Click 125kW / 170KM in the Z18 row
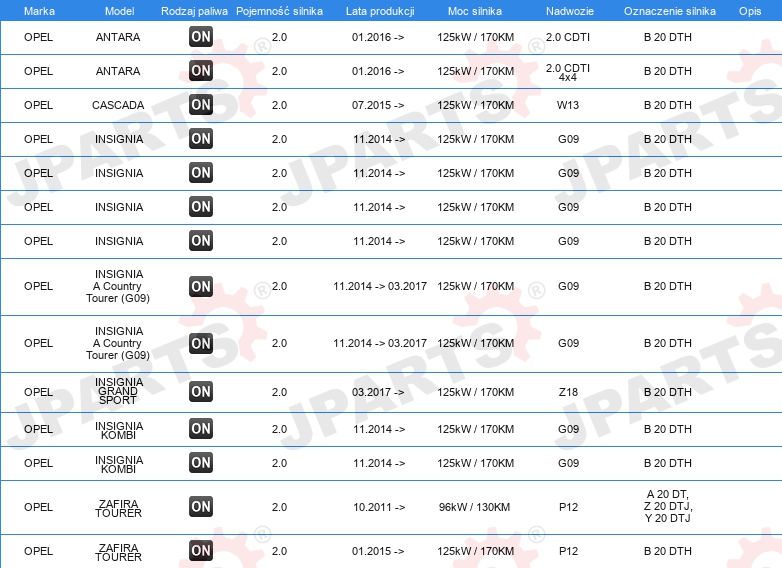The image size is (782, 568). tap(475, 392)
